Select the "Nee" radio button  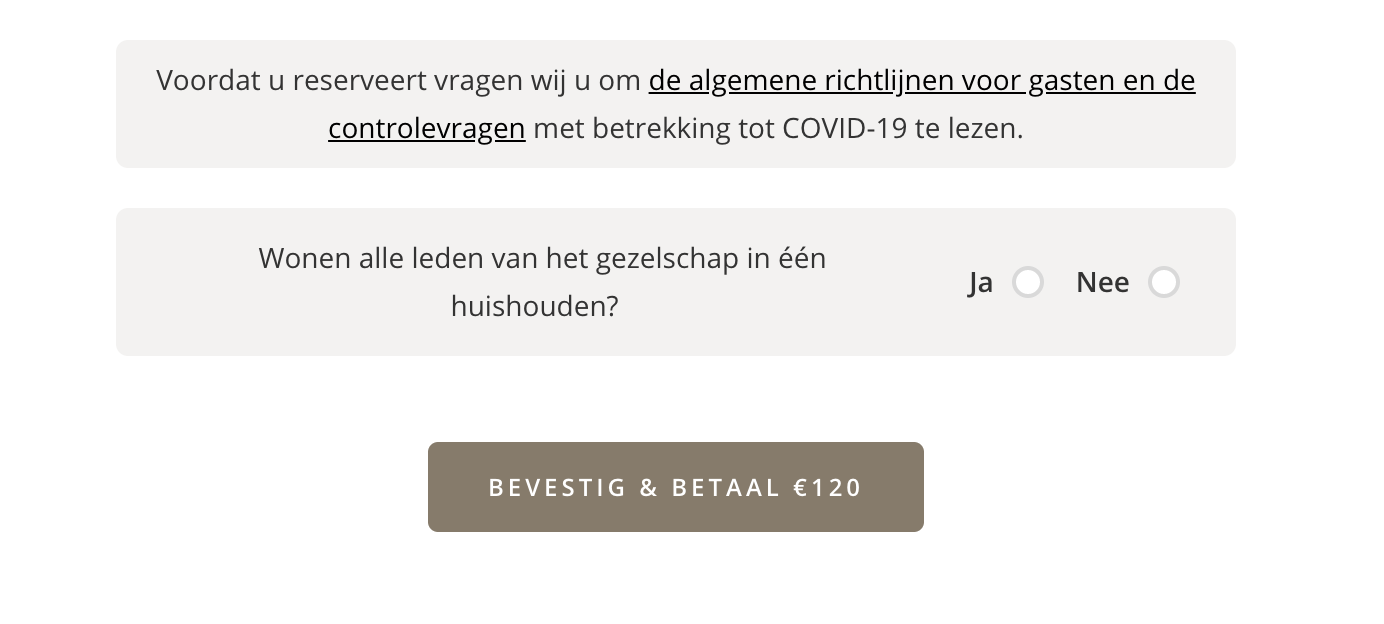(x=1163, y=283)
